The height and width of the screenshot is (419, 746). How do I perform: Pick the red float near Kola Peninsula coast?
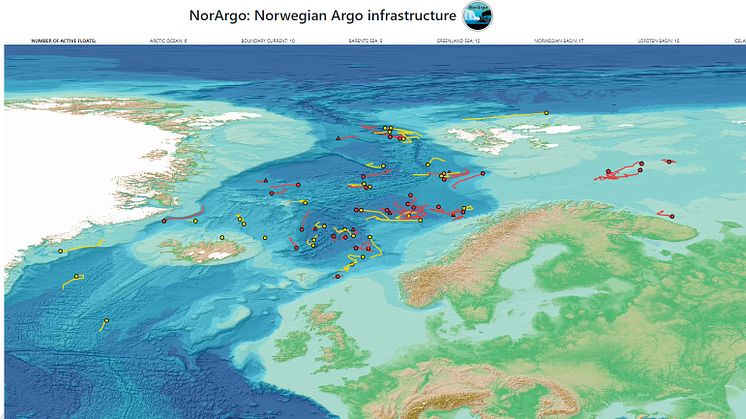click(672, 216)
